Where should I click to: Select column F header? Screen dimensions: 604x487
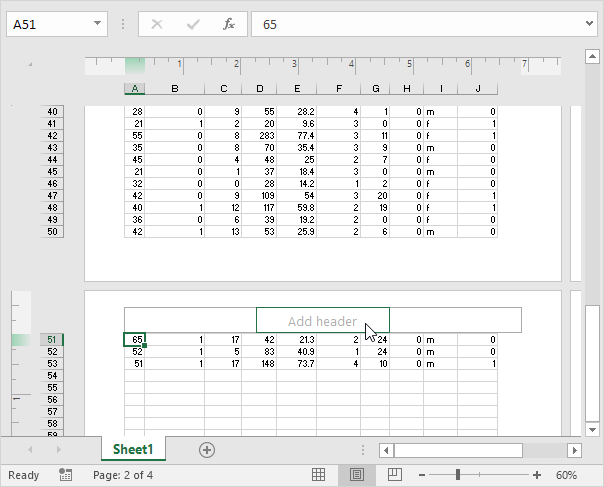pyautogui.click(x=339, y=89)
